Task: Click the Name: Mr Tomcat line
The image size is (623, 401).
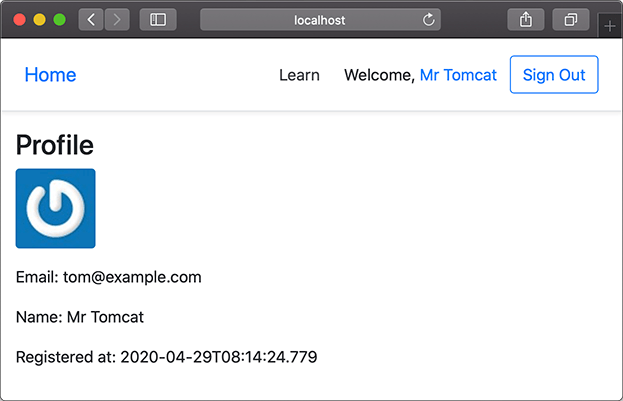Action: 80,317
